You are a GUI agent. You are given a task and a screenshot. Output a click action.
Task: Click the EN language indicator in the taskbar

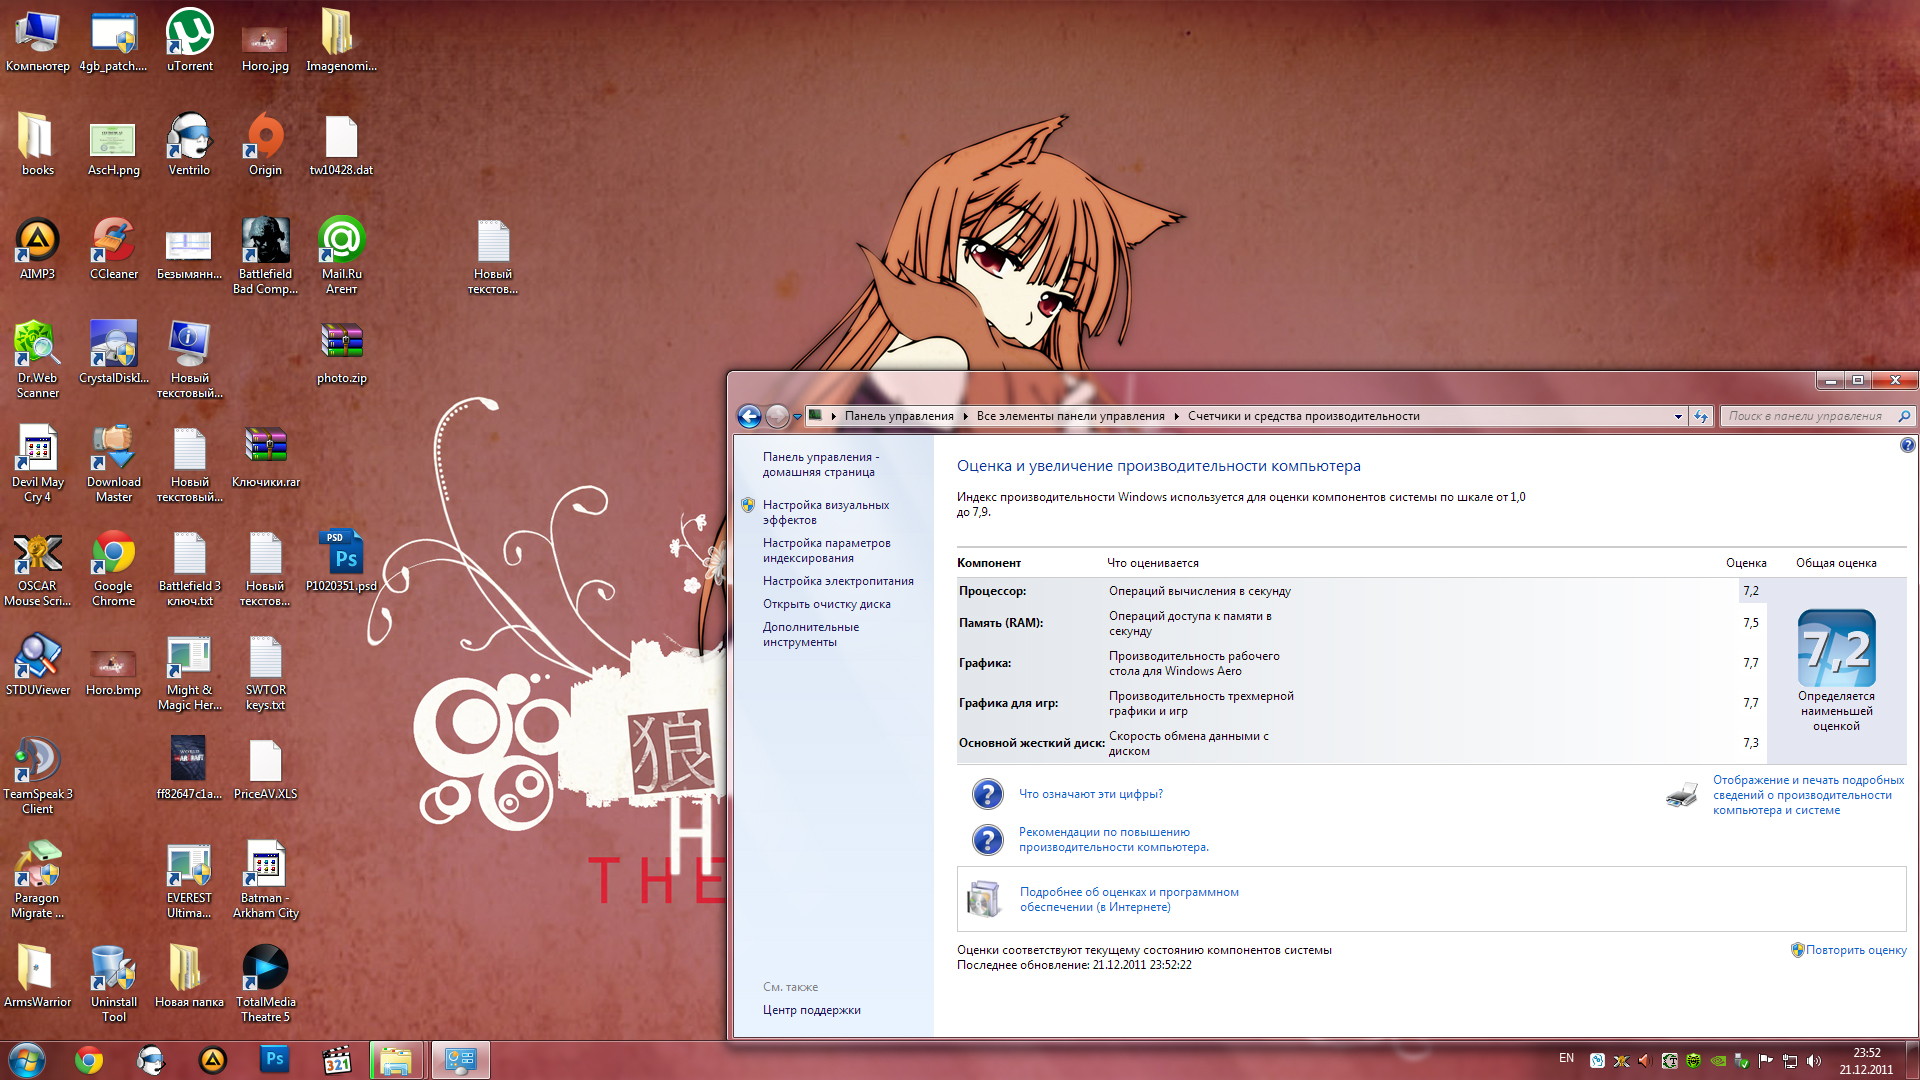coord(1566,1058)
